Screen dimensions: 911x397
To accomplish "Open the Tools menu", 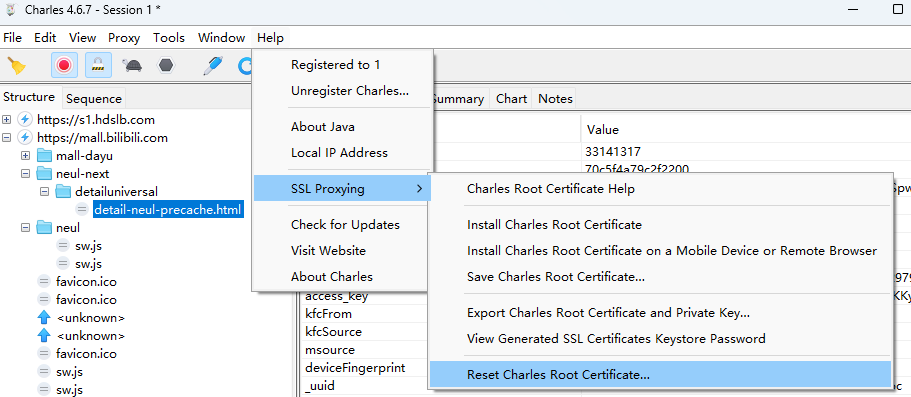I will click(x=168, y=38).
